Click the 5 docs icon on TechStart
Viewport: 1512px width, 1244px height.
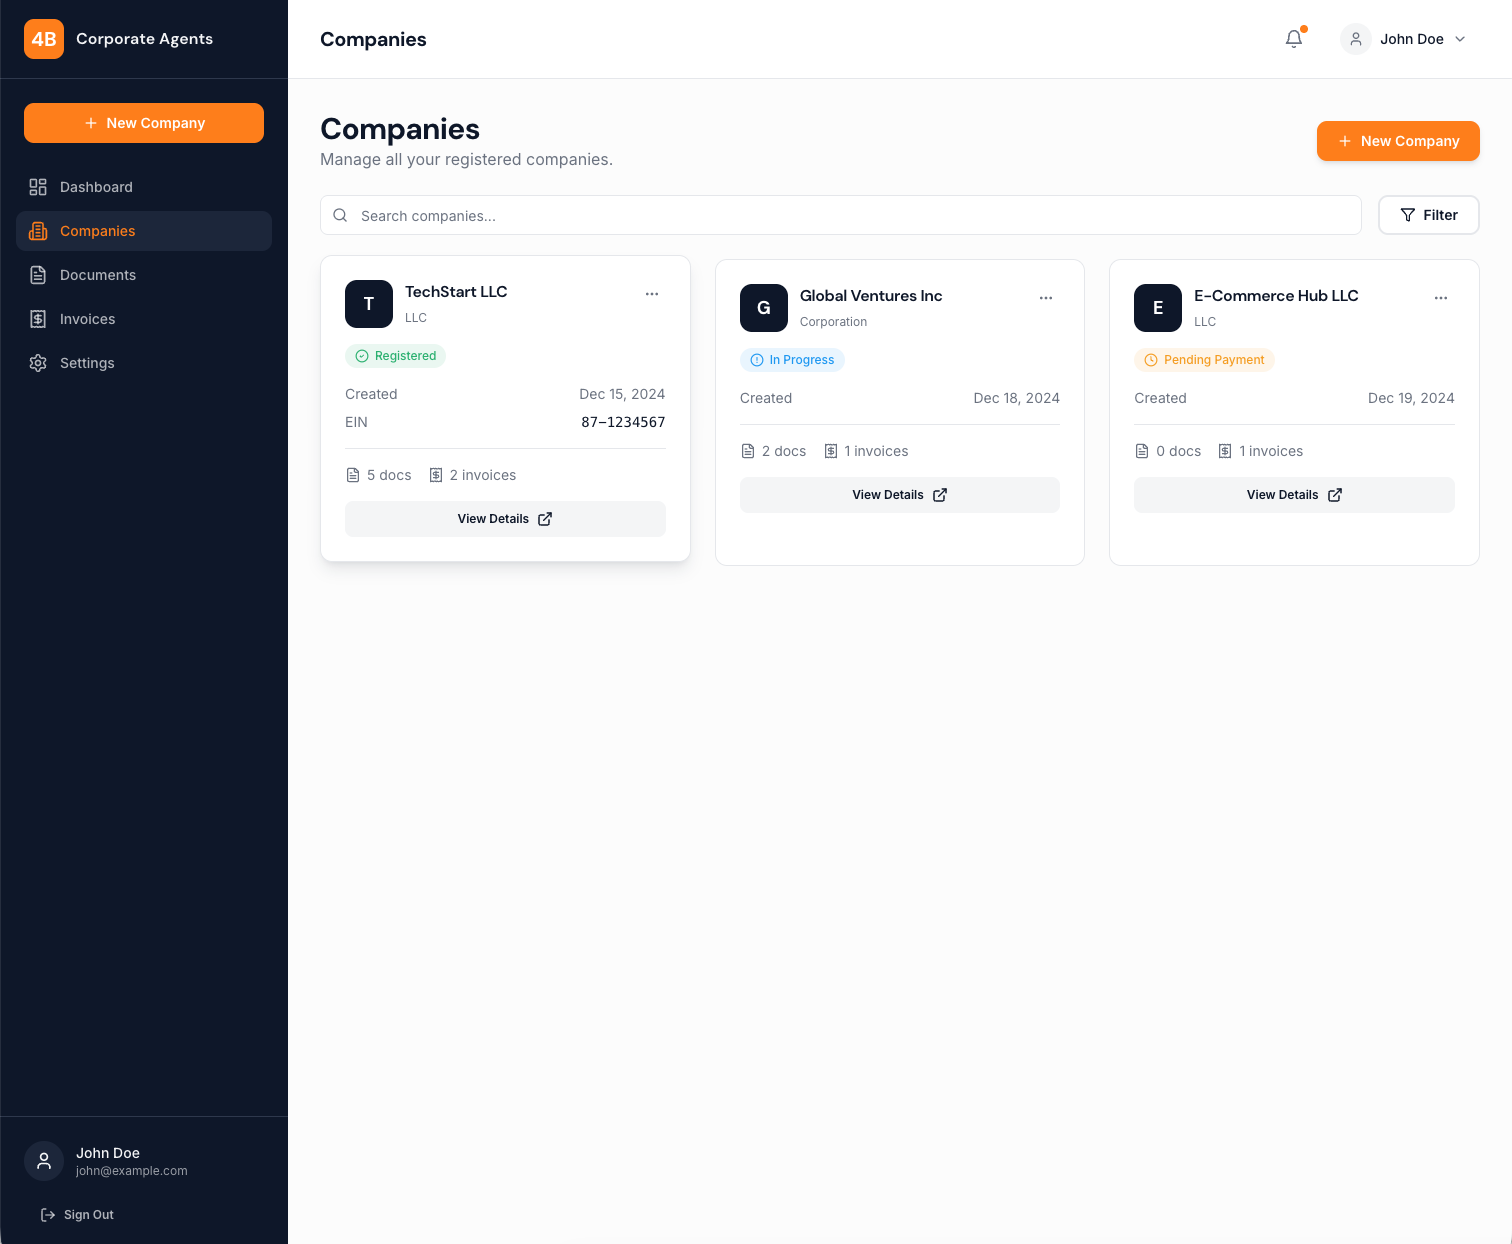353,475
